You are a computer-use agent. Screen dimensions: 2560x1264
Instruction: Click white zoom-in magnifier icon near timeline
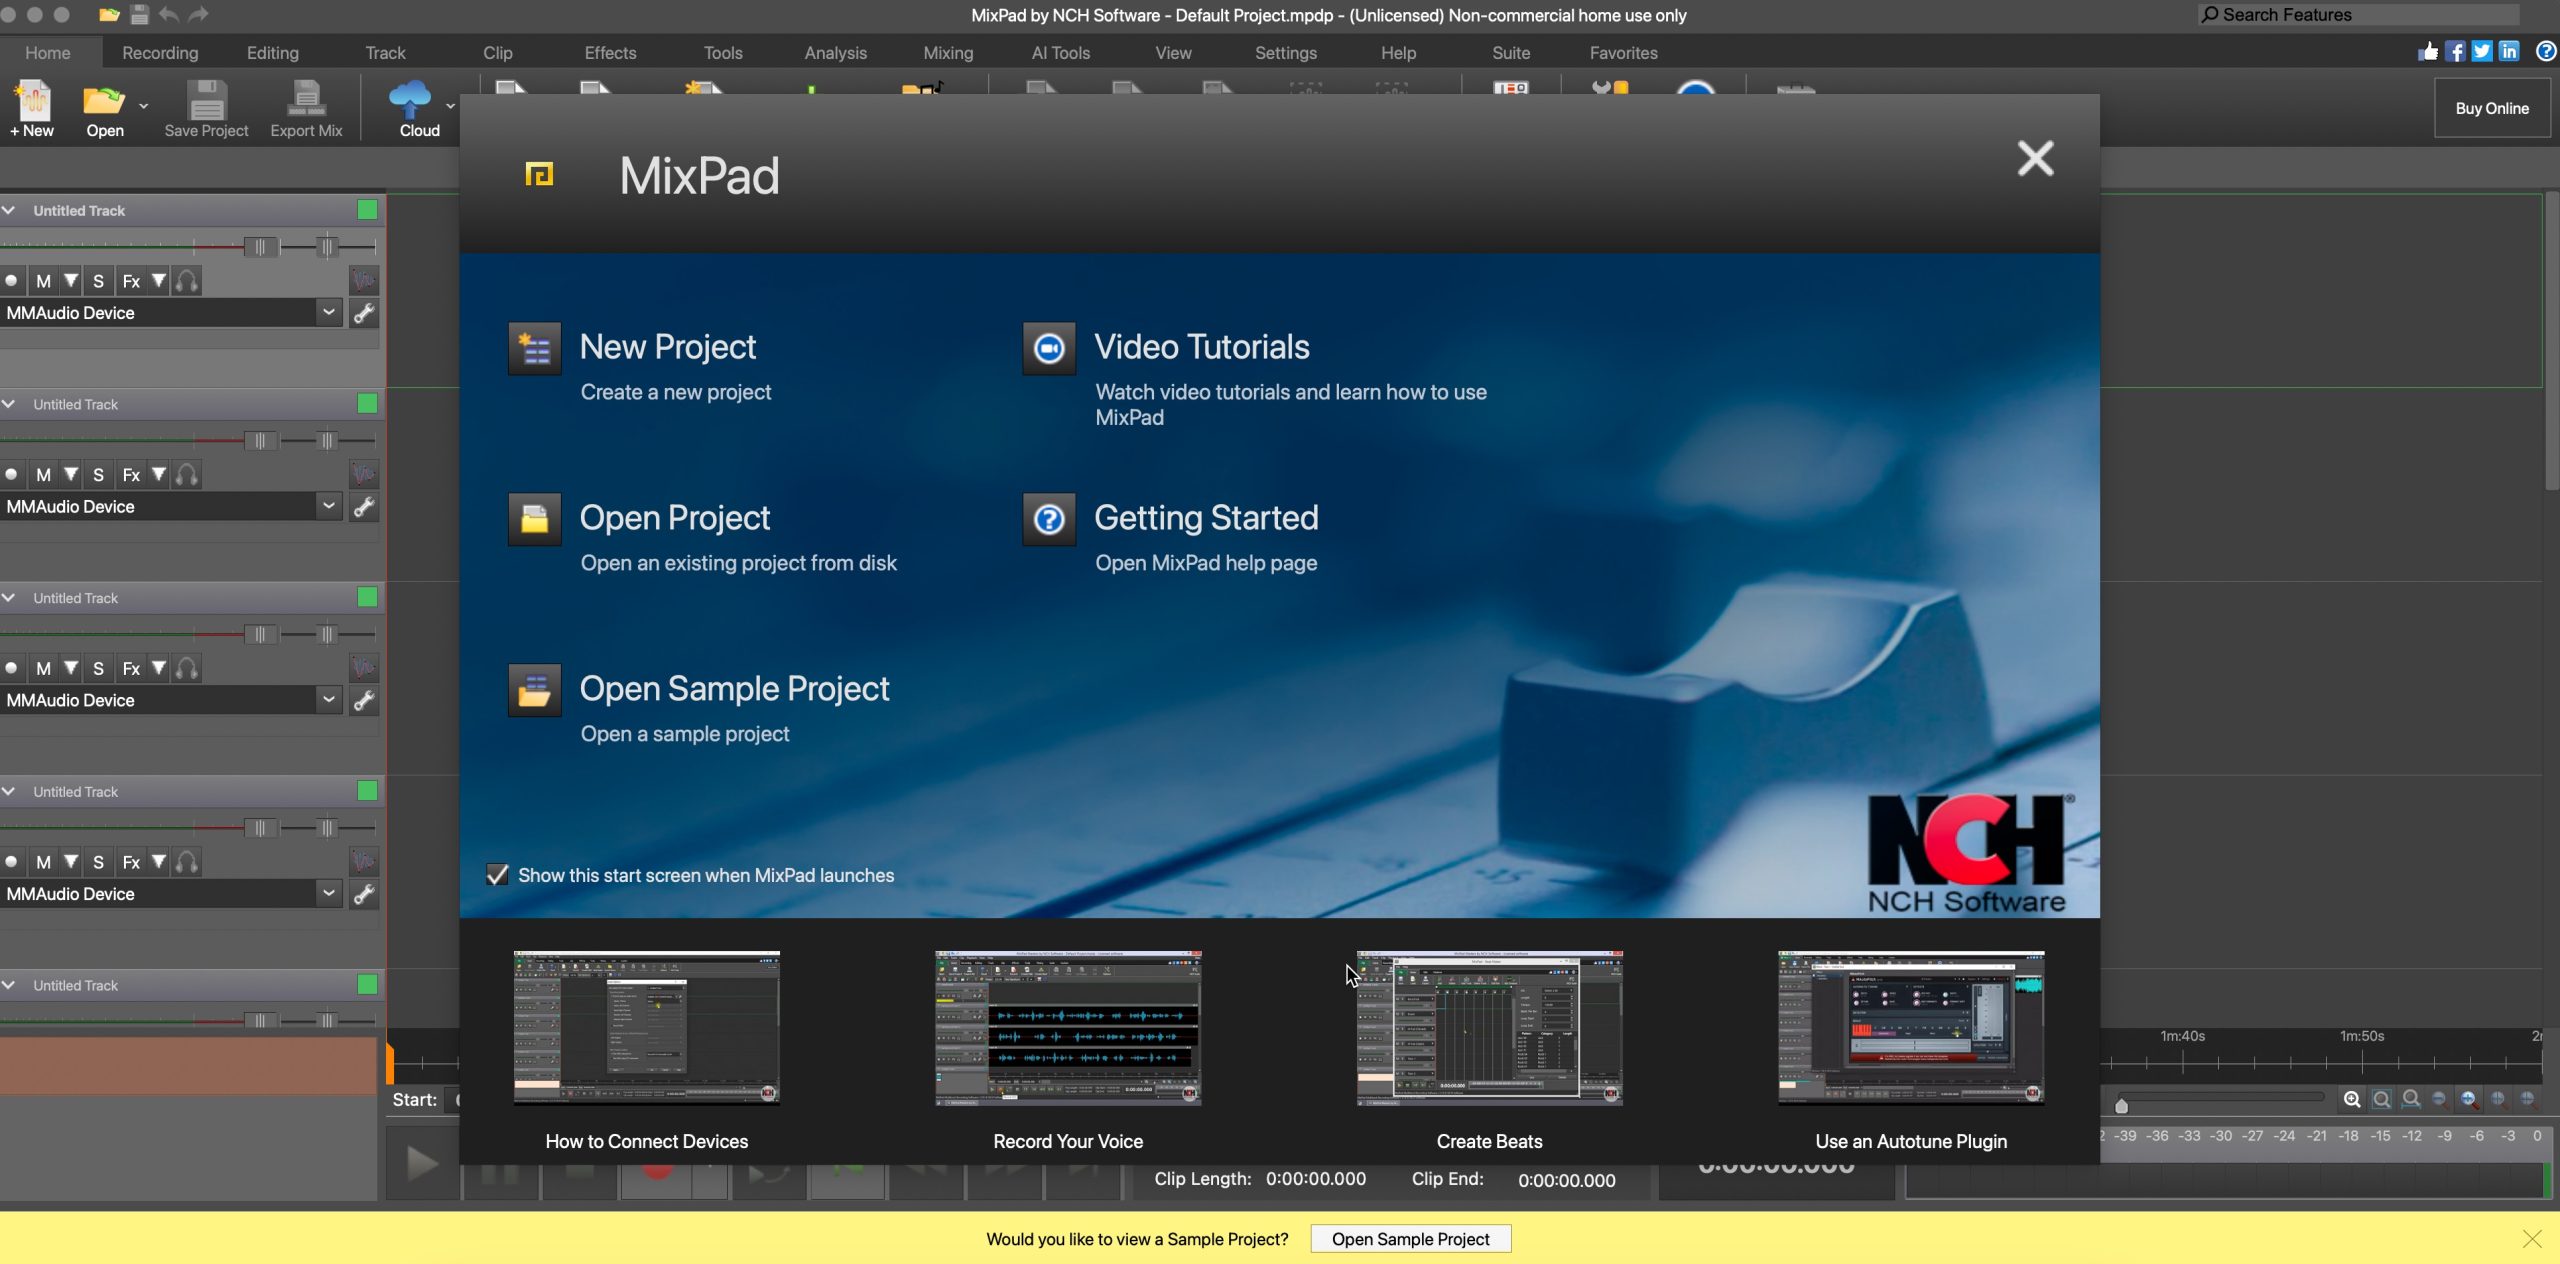pos(2352,1100)
